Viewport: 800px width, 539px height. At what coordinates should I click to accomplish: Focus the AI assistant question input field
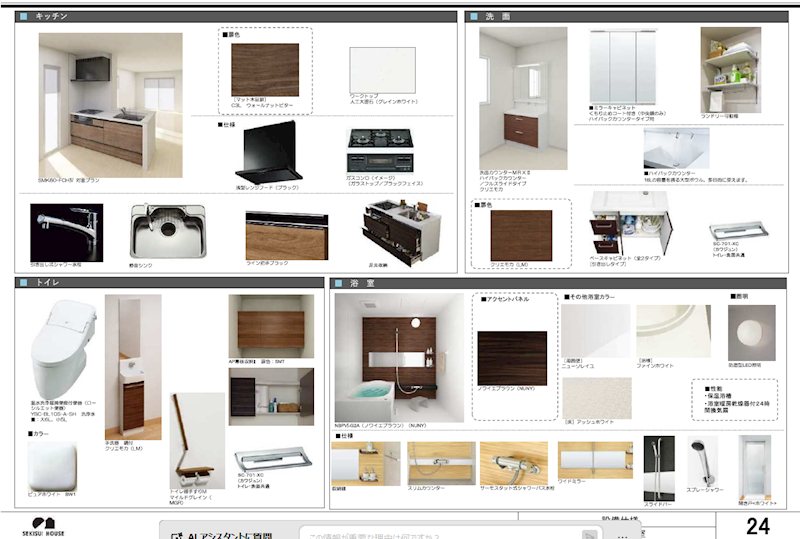coord(449,534)
